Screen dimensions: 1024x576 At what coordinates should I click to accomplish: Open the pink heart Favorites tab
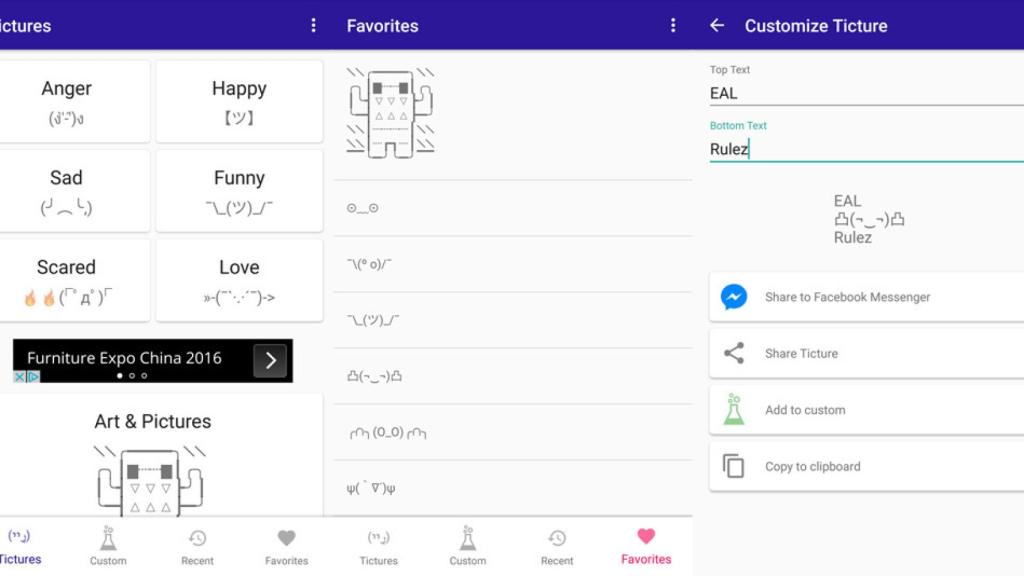point(646,546)
